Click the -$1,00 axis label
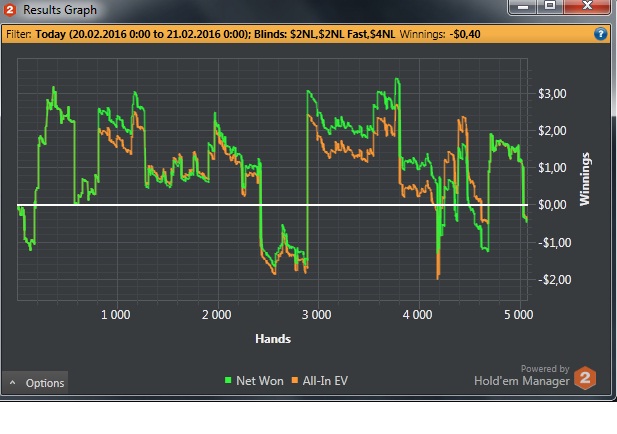 click(555, 242)
